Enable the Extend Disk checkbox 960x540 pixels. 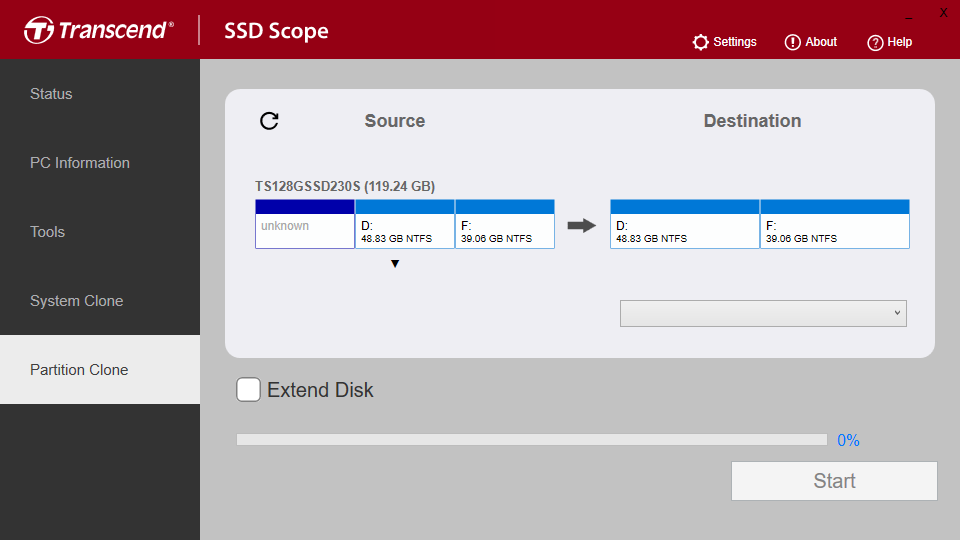coord(249,390)
